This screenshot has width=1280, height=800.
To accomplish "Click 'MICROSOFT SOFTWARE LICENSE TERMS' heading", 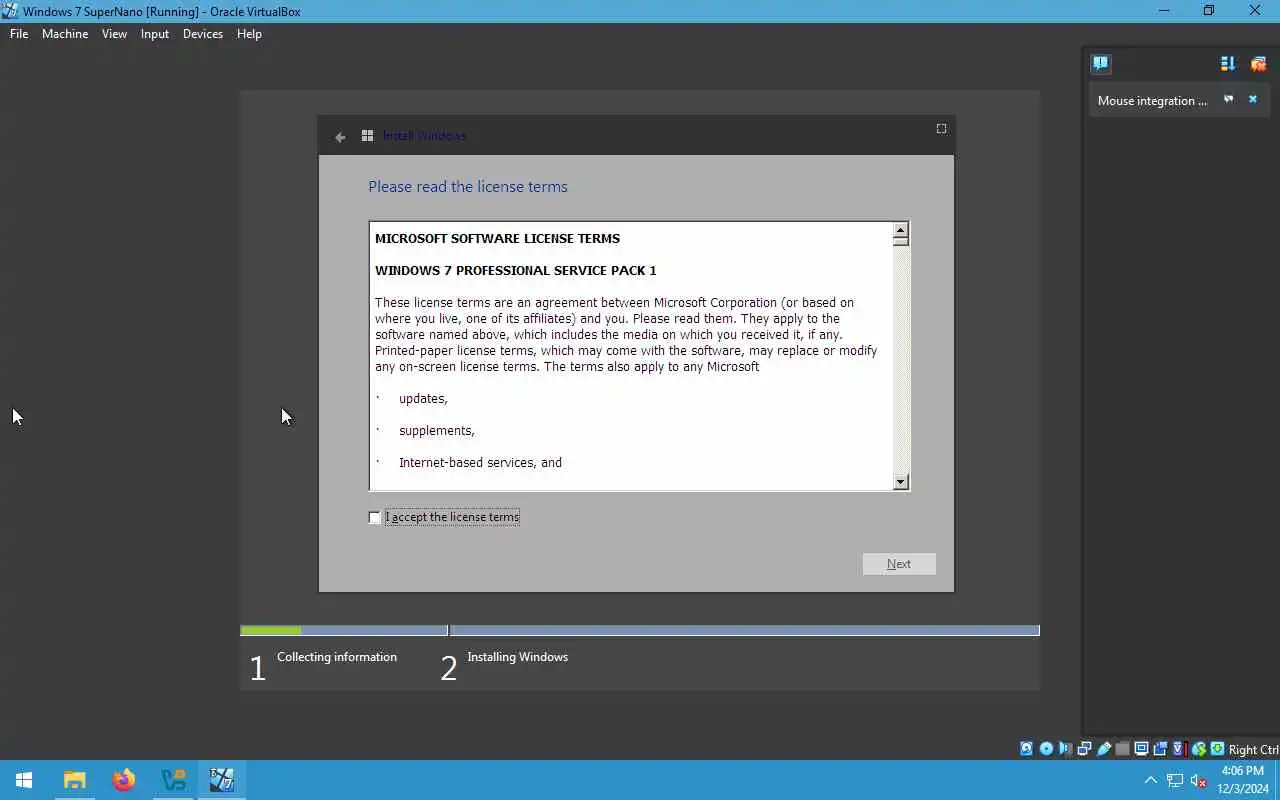I will 497,238.
